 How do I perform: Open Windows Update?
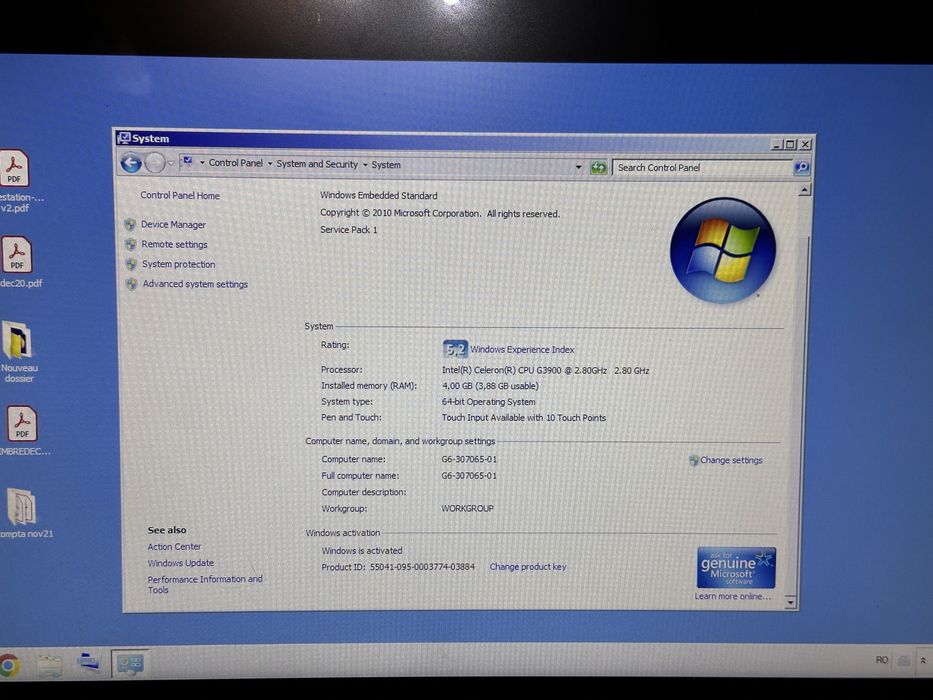point(181,562)
